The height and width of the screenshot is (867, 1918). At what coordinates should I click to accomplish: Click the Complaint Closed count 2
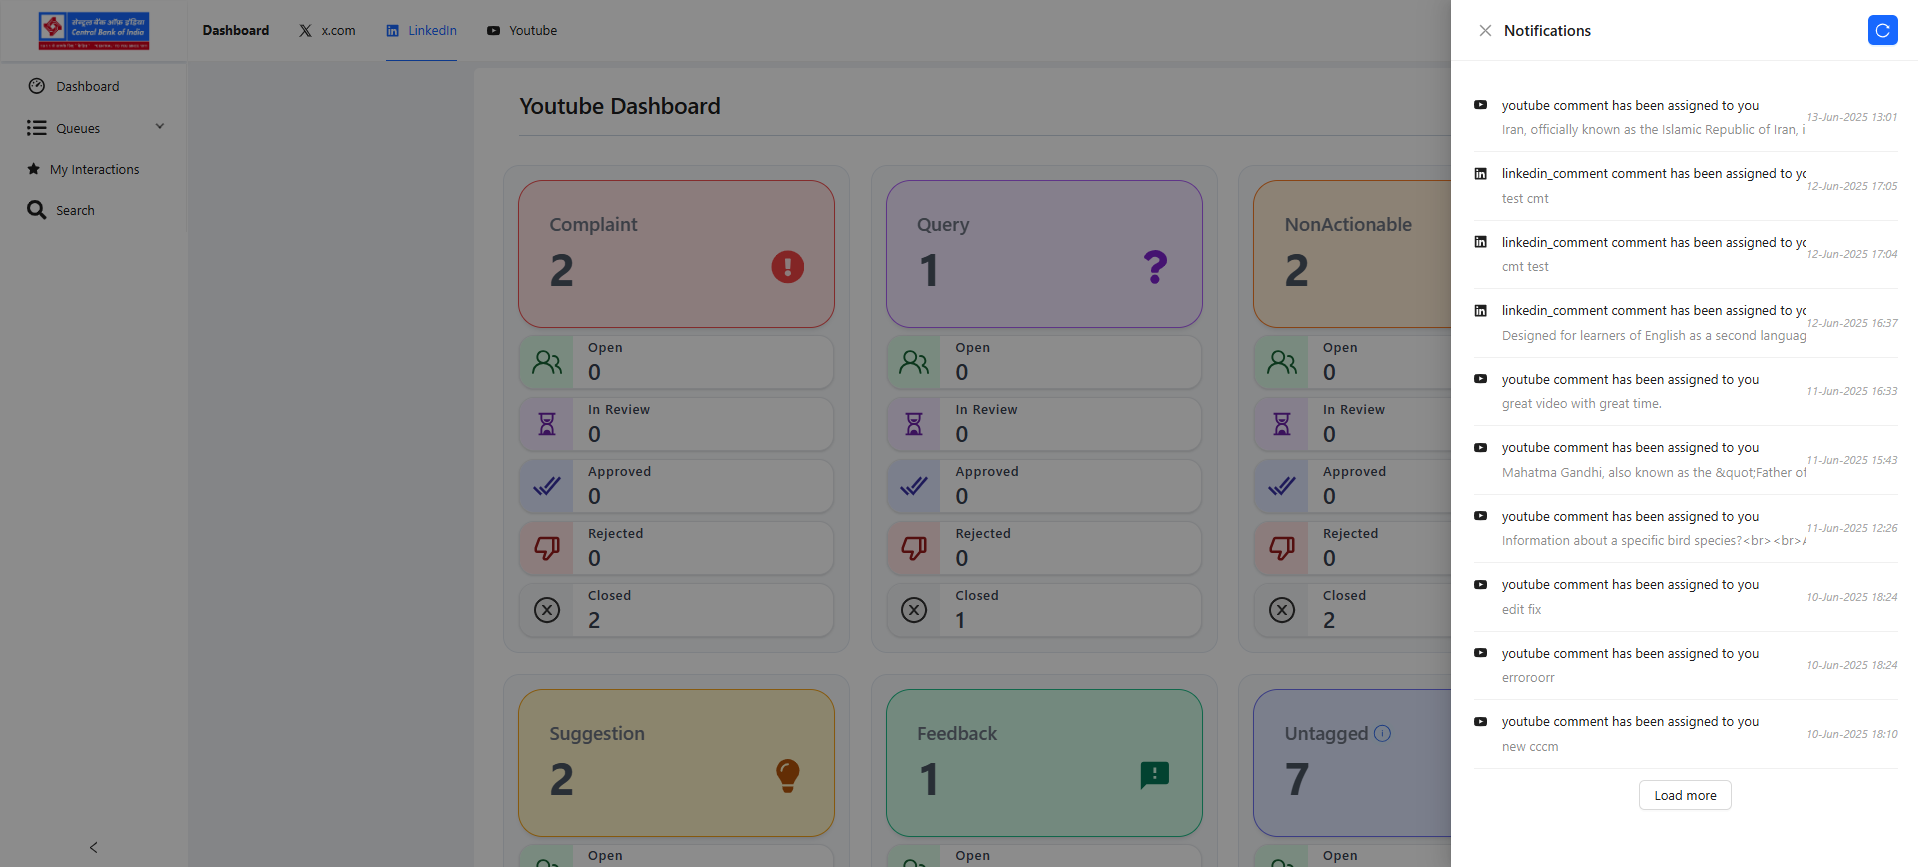pos(594,620)
